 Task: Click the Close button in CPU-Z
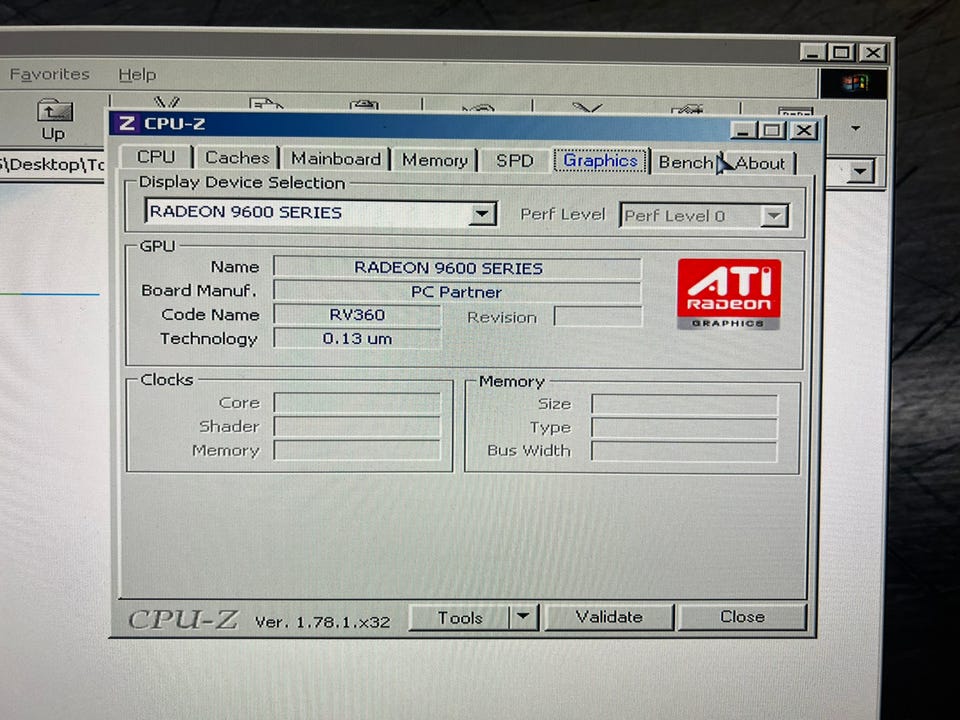[742, 617]
